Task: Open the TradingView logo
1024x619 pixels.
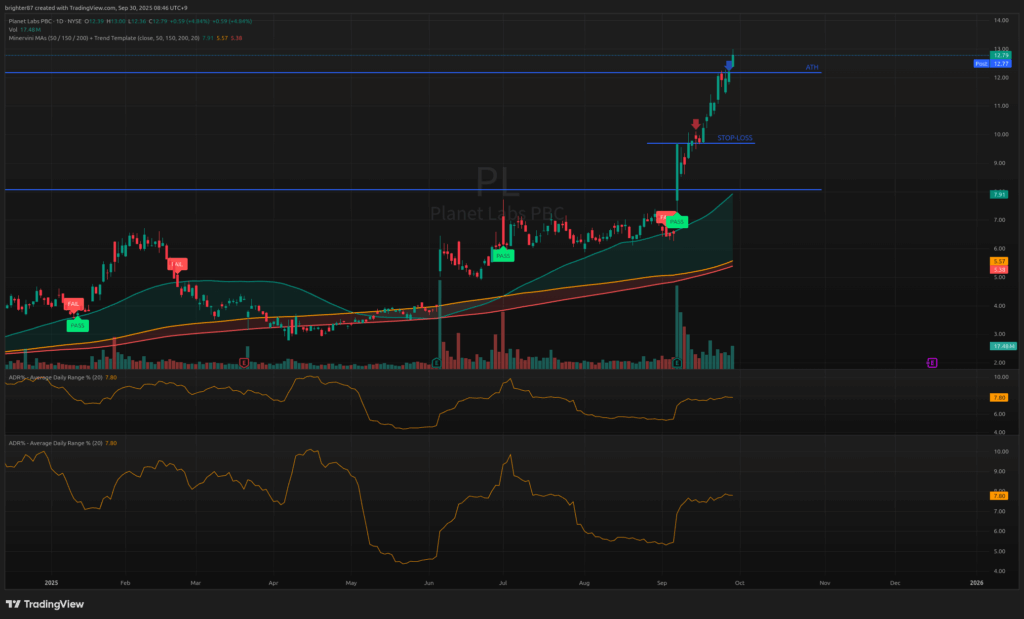Action: coord(45,604)
